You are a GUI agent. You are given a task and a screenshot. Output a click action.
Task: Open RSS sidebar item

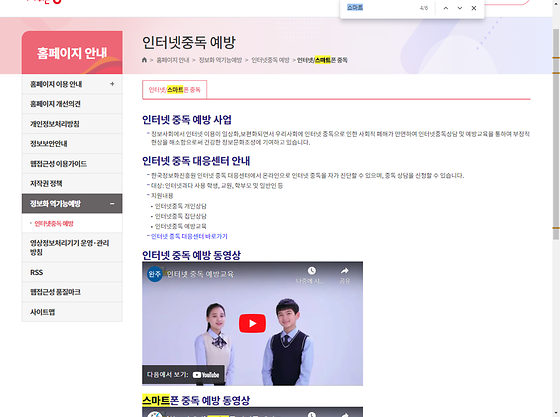(x=72, y=272)
